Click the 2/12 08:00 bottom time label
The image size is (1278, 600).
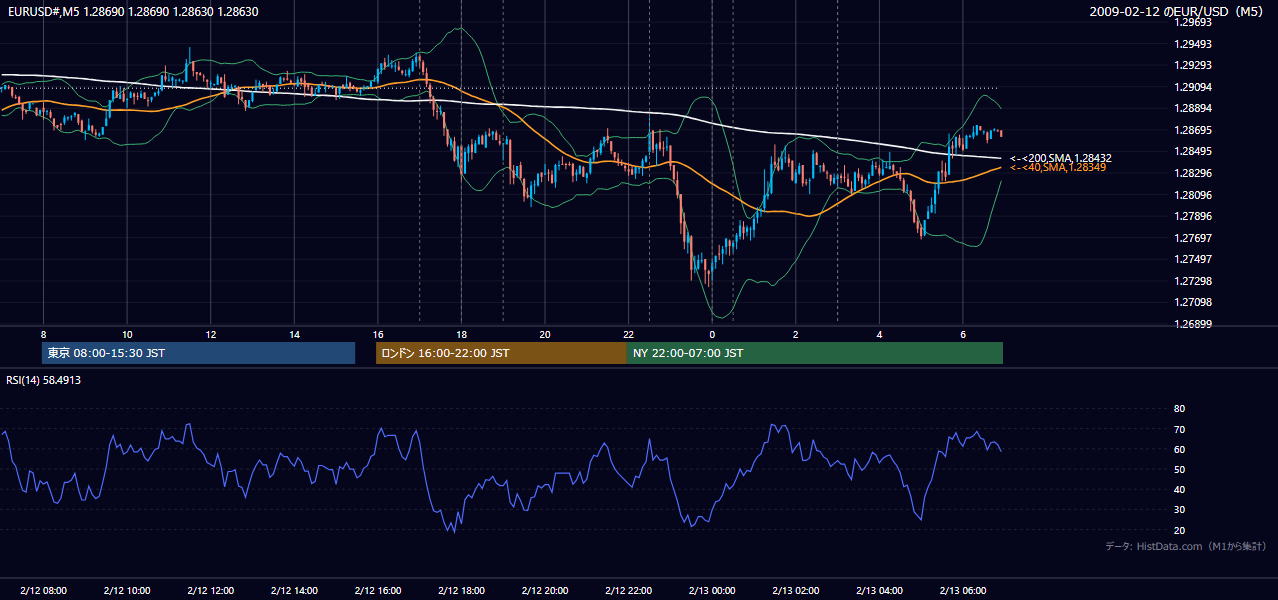[43, 591]
